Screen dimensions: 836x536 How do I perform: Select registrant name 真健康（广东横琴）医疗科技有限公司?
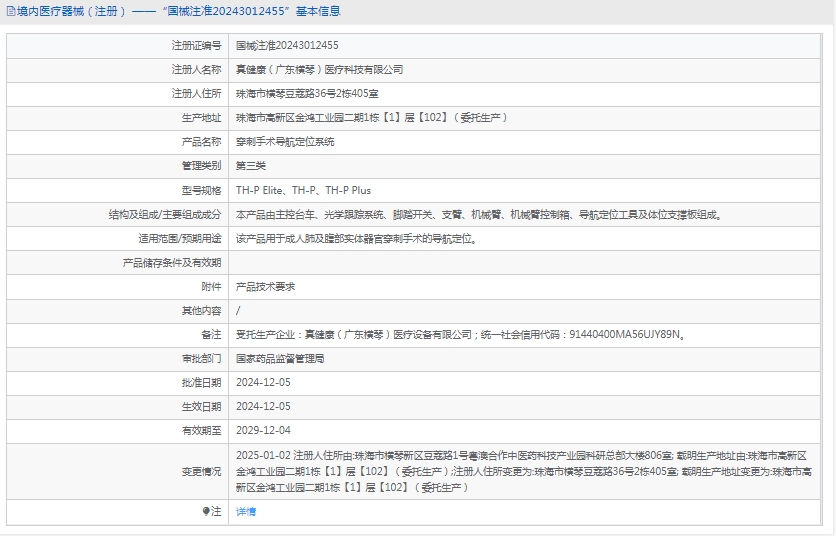[319, 70]
